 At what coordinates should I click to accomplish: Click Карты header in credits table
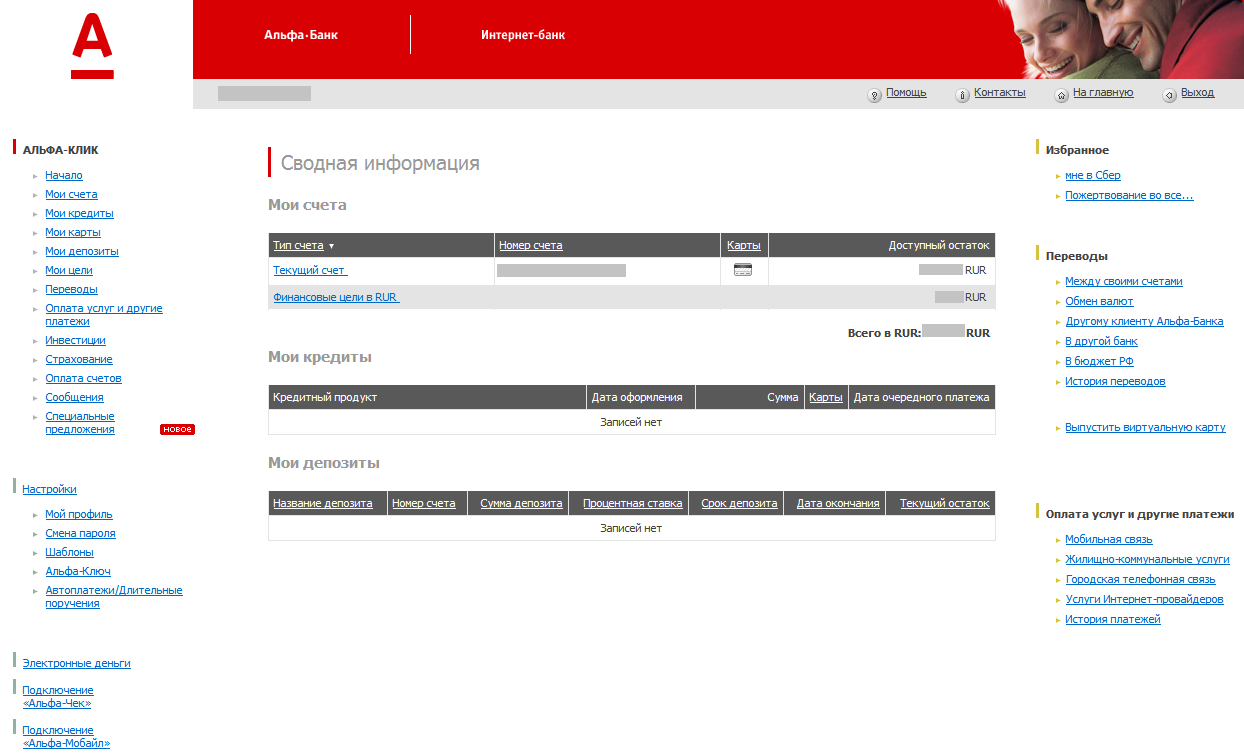(826, 397)
